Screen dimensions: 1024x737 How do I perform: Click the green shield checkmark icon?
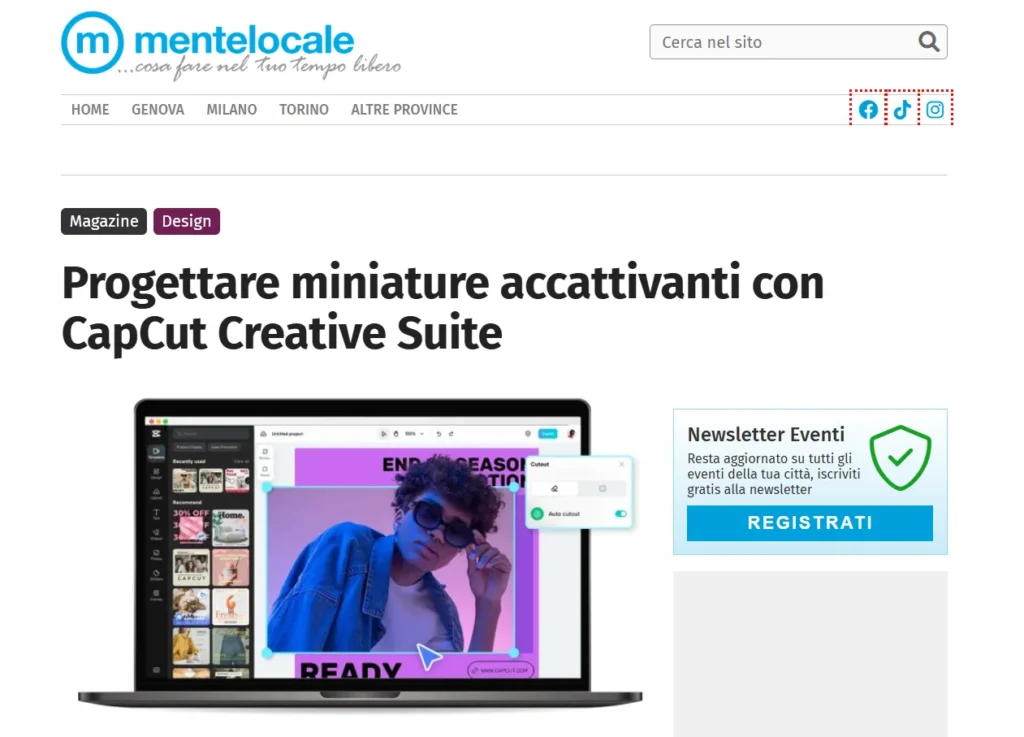coord(899,458)
